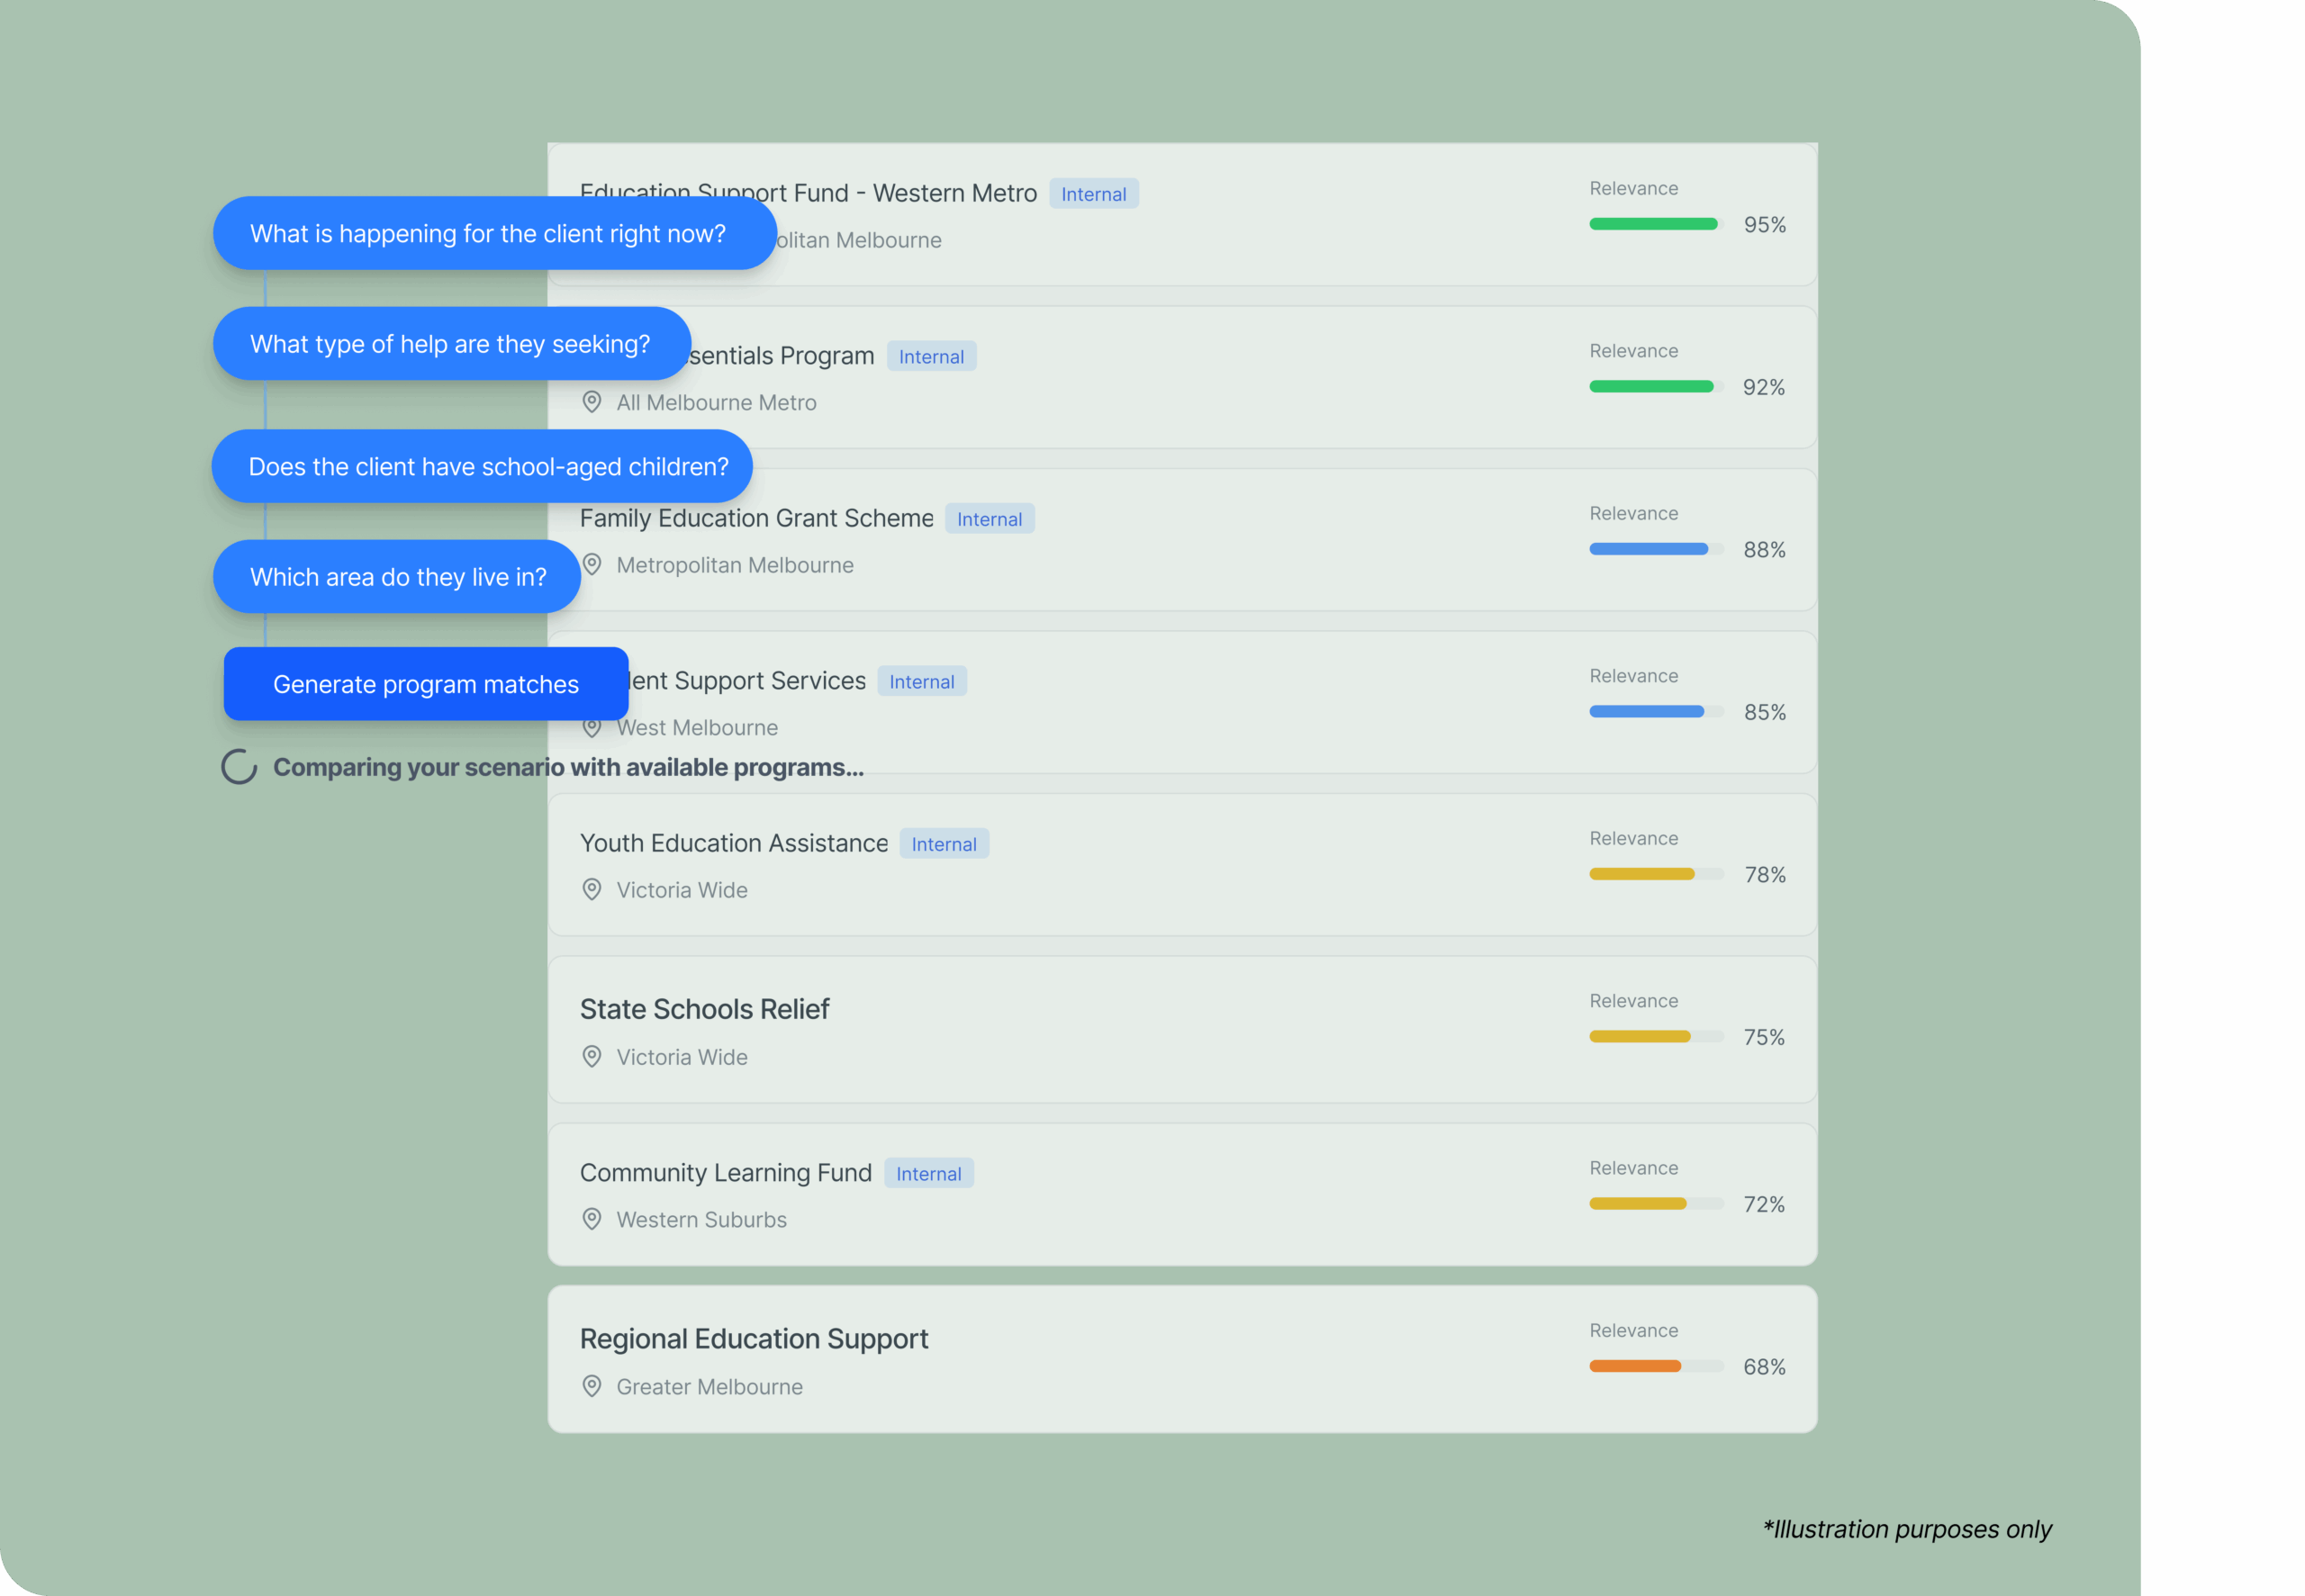2305x1596 pixels.
Task: Select 'What type of help are they seeking?'
Action: tap(451, 344)
